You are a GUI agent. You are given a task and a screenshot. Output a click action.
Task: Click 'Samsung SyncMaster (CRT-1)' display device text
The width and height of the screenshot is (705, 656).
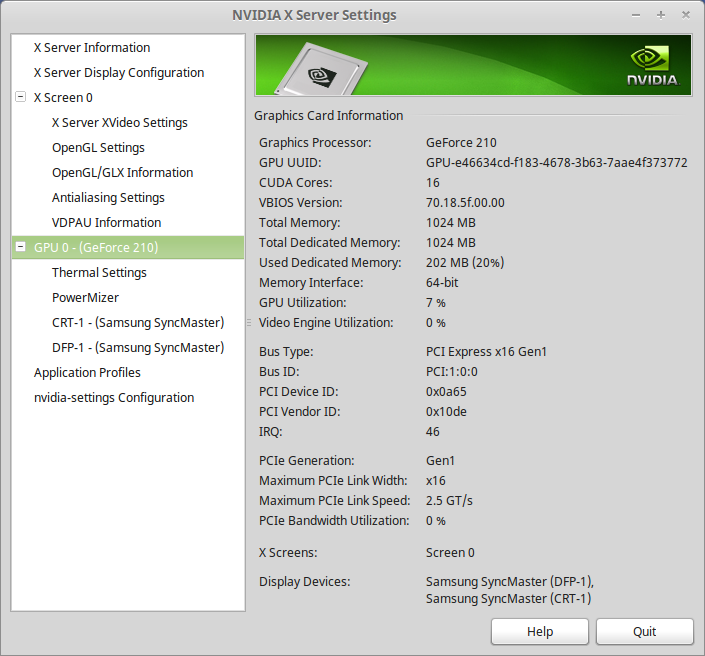click(x=509, y=599)
